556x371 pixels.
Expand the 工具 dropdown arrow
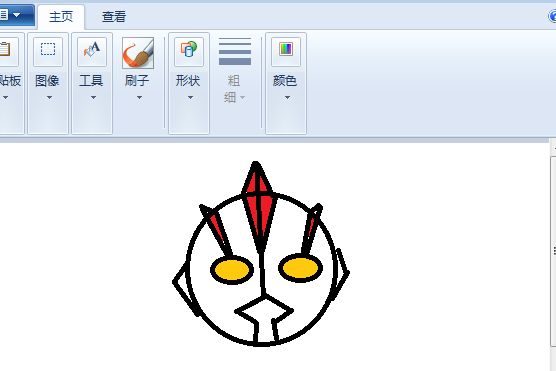coord(93,97)
